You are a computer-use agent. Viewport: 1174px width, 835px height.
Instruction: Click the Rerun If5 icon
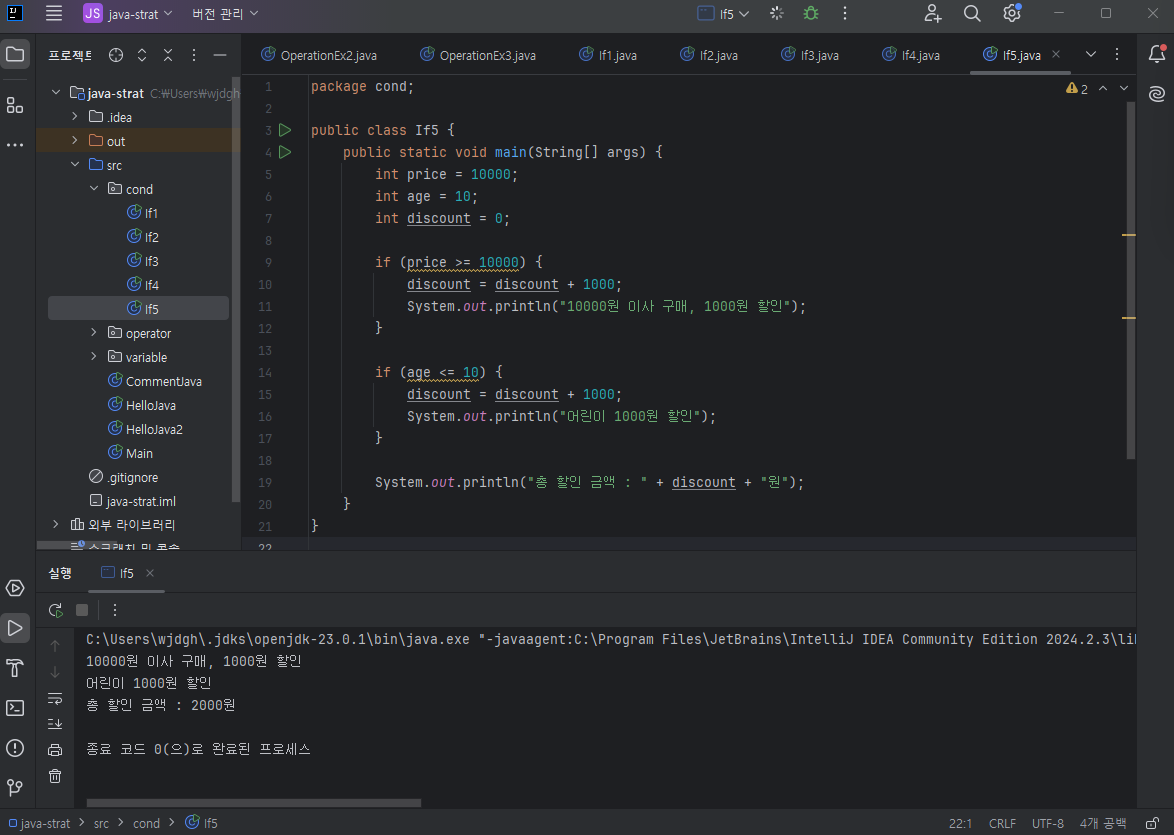[x=56, y=610]
